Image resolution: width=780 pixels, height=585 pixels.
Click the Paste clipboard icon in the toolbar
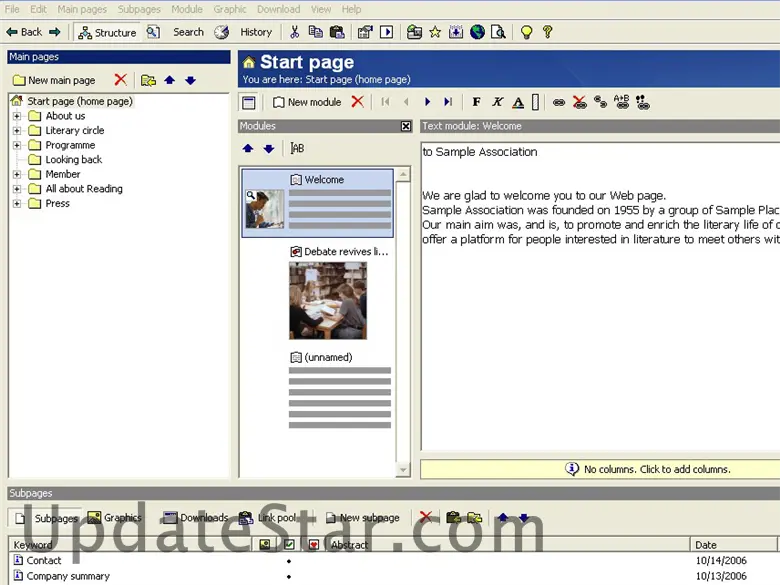[x=337, y=32]
